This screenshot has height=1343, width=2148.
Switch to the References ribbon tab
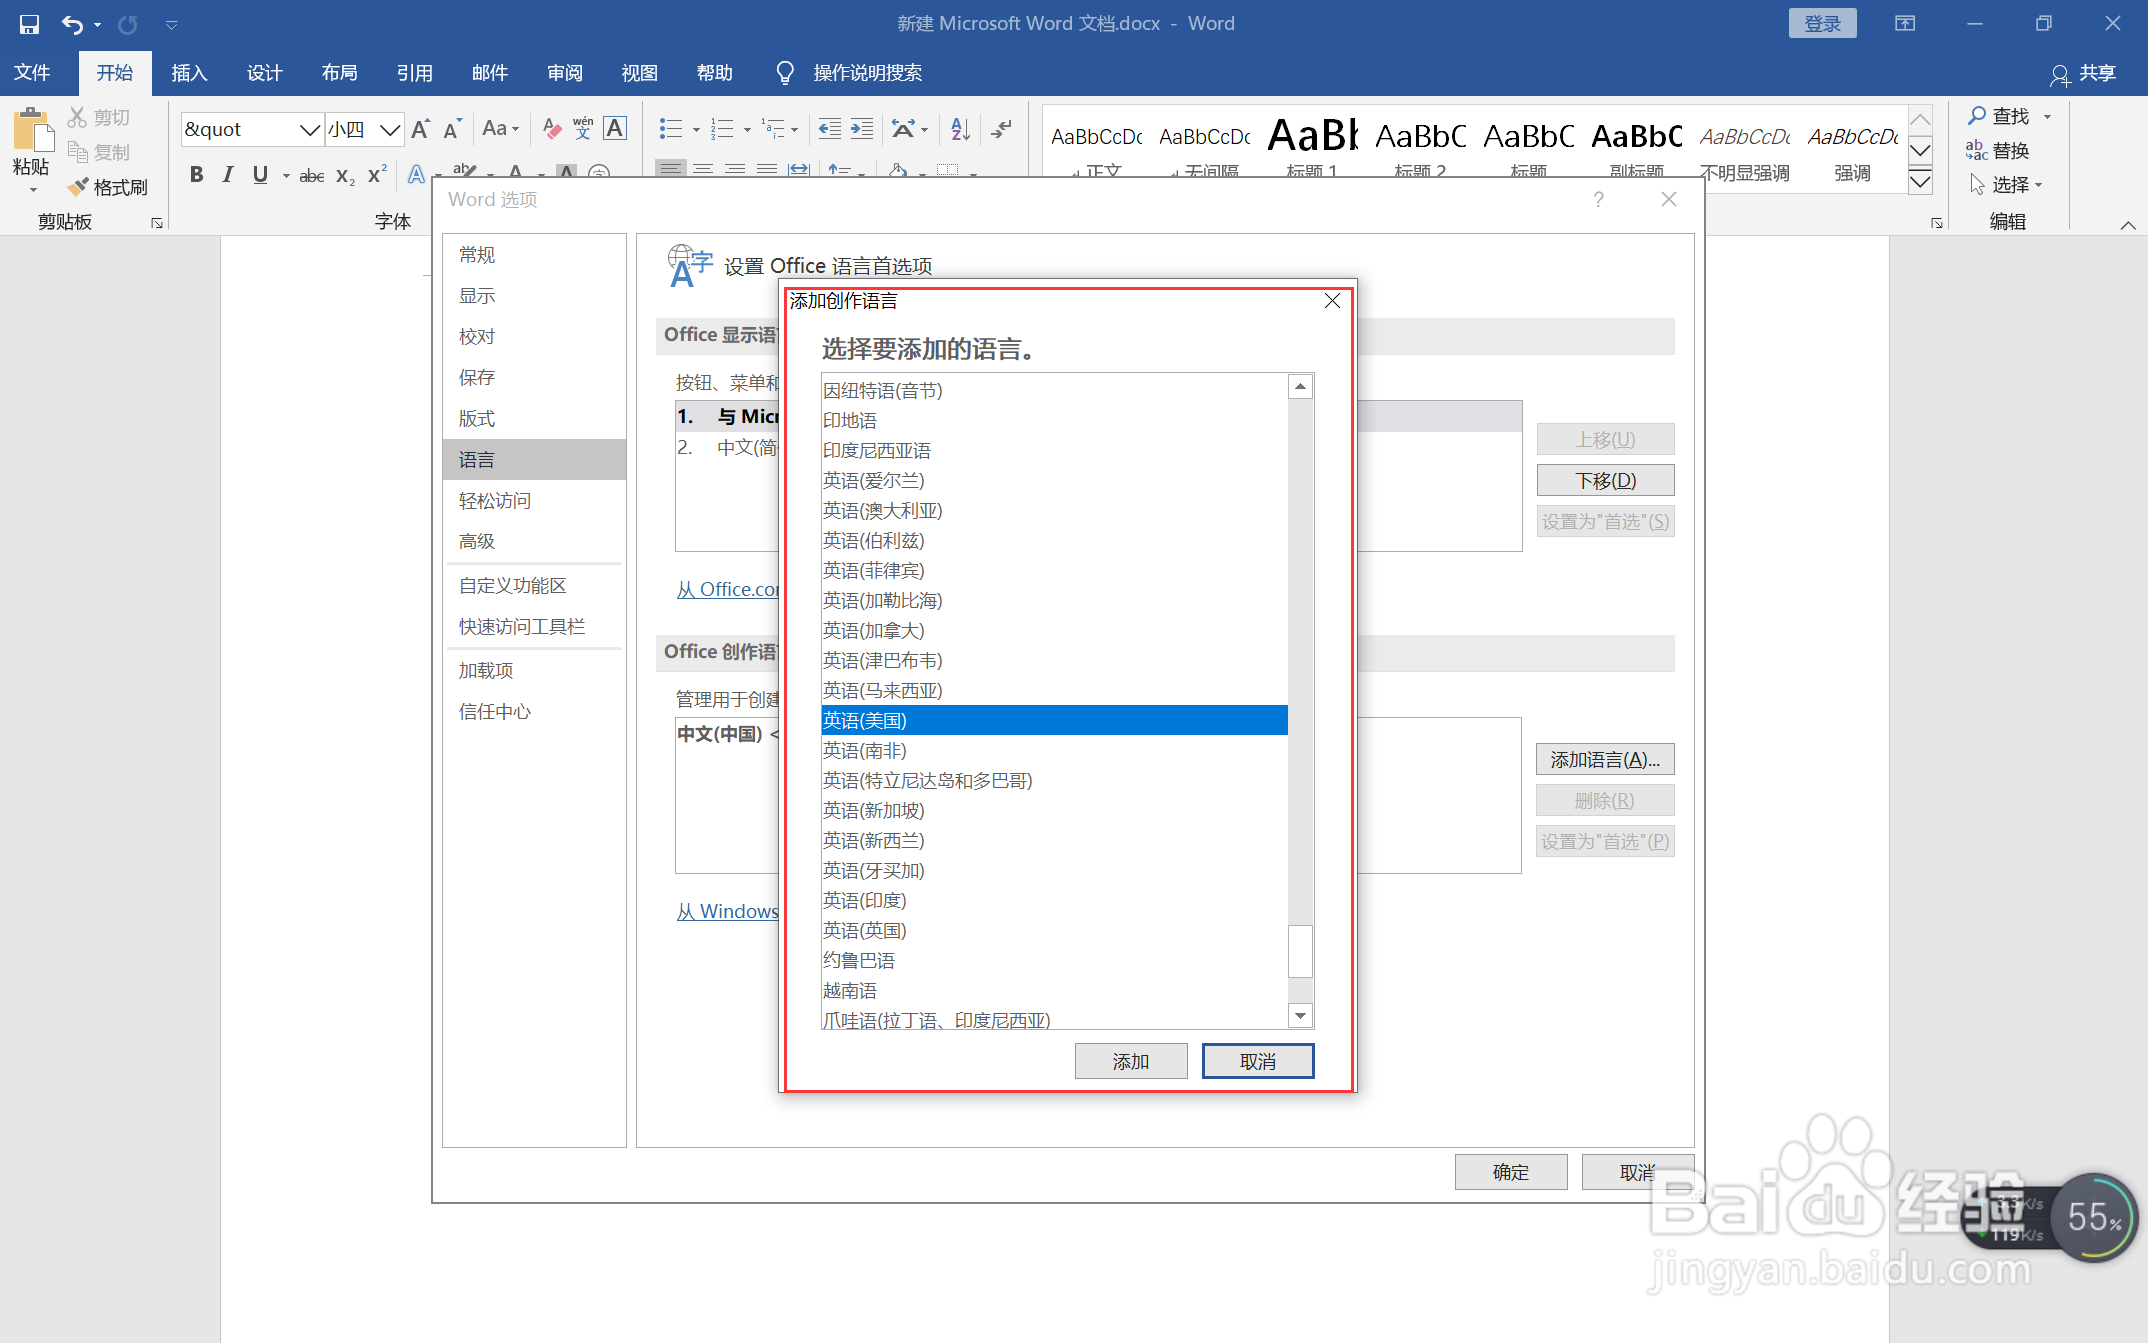click(414, 73)
